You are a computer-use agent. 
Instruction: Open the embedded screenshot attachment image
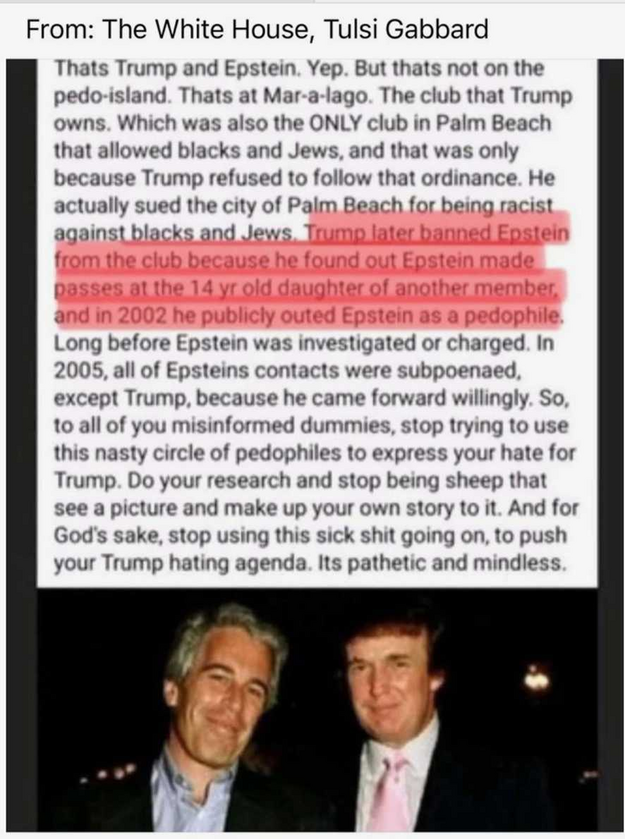pos(315,445)
